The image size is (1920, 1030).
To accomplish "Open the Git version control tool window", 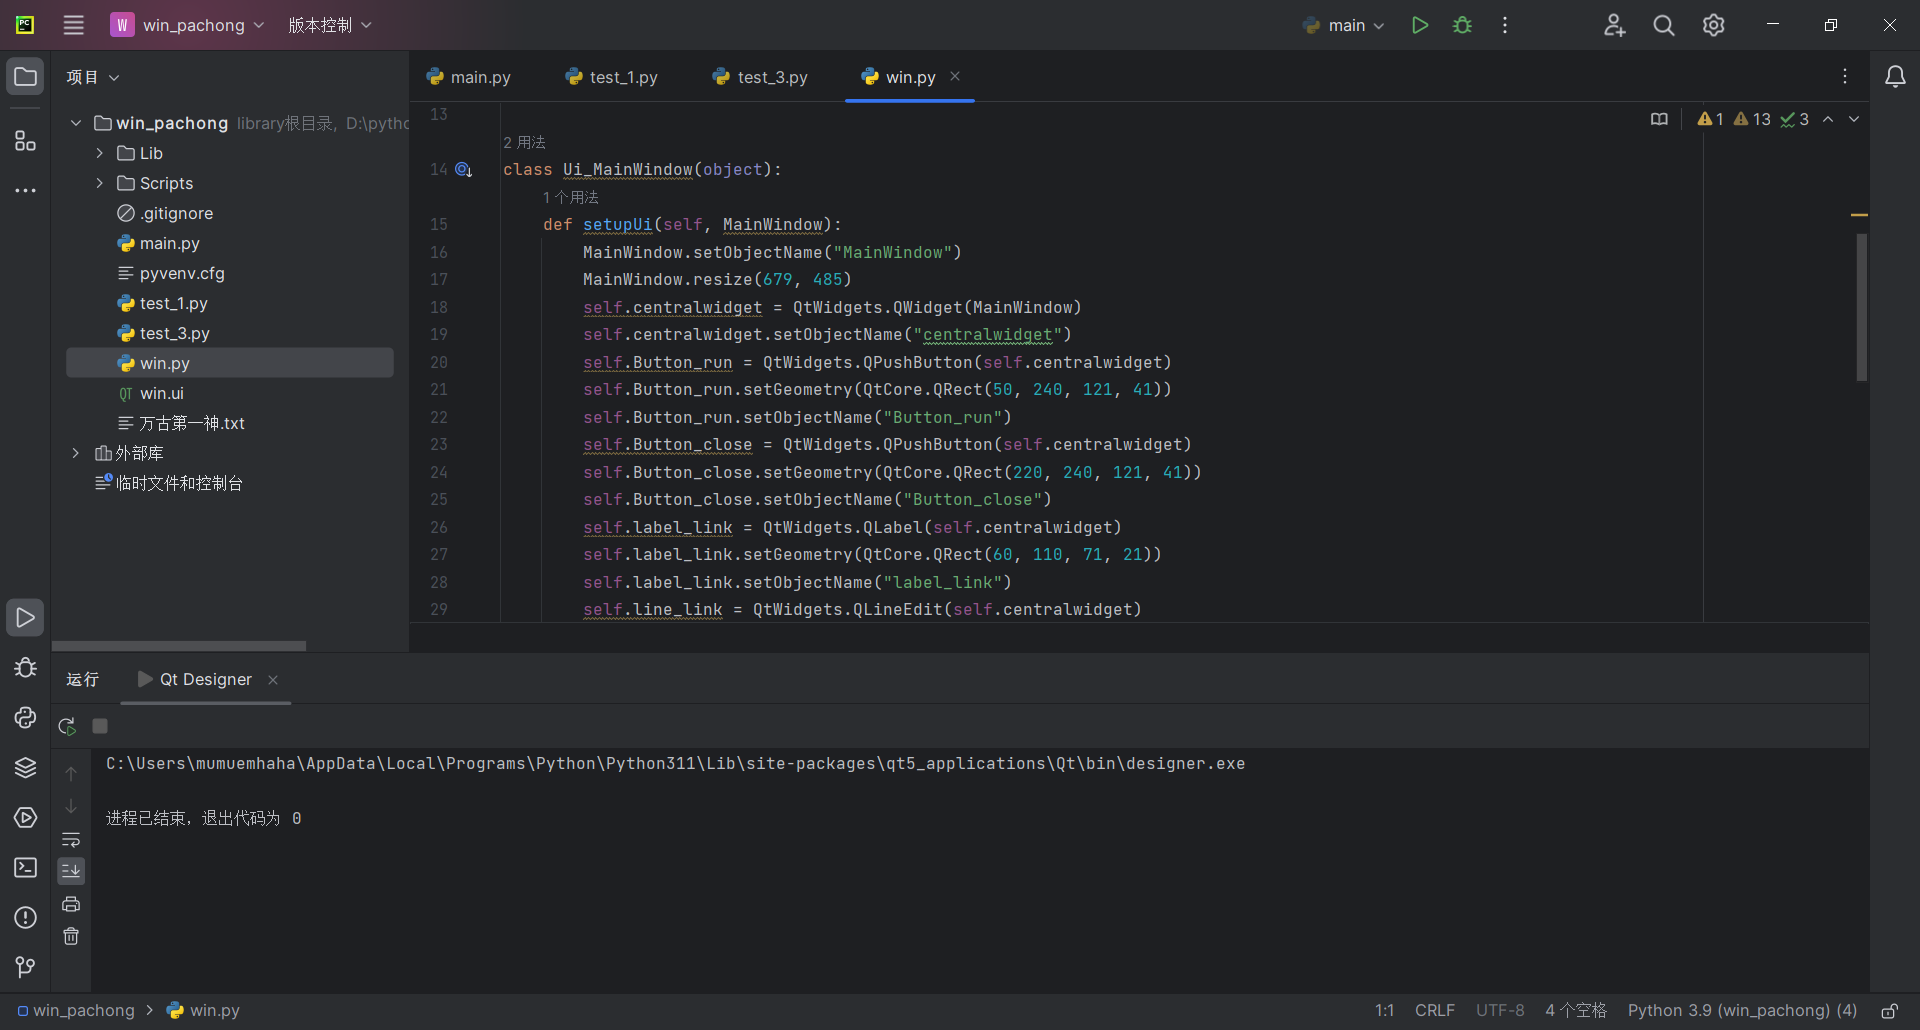I will [25, 967].
